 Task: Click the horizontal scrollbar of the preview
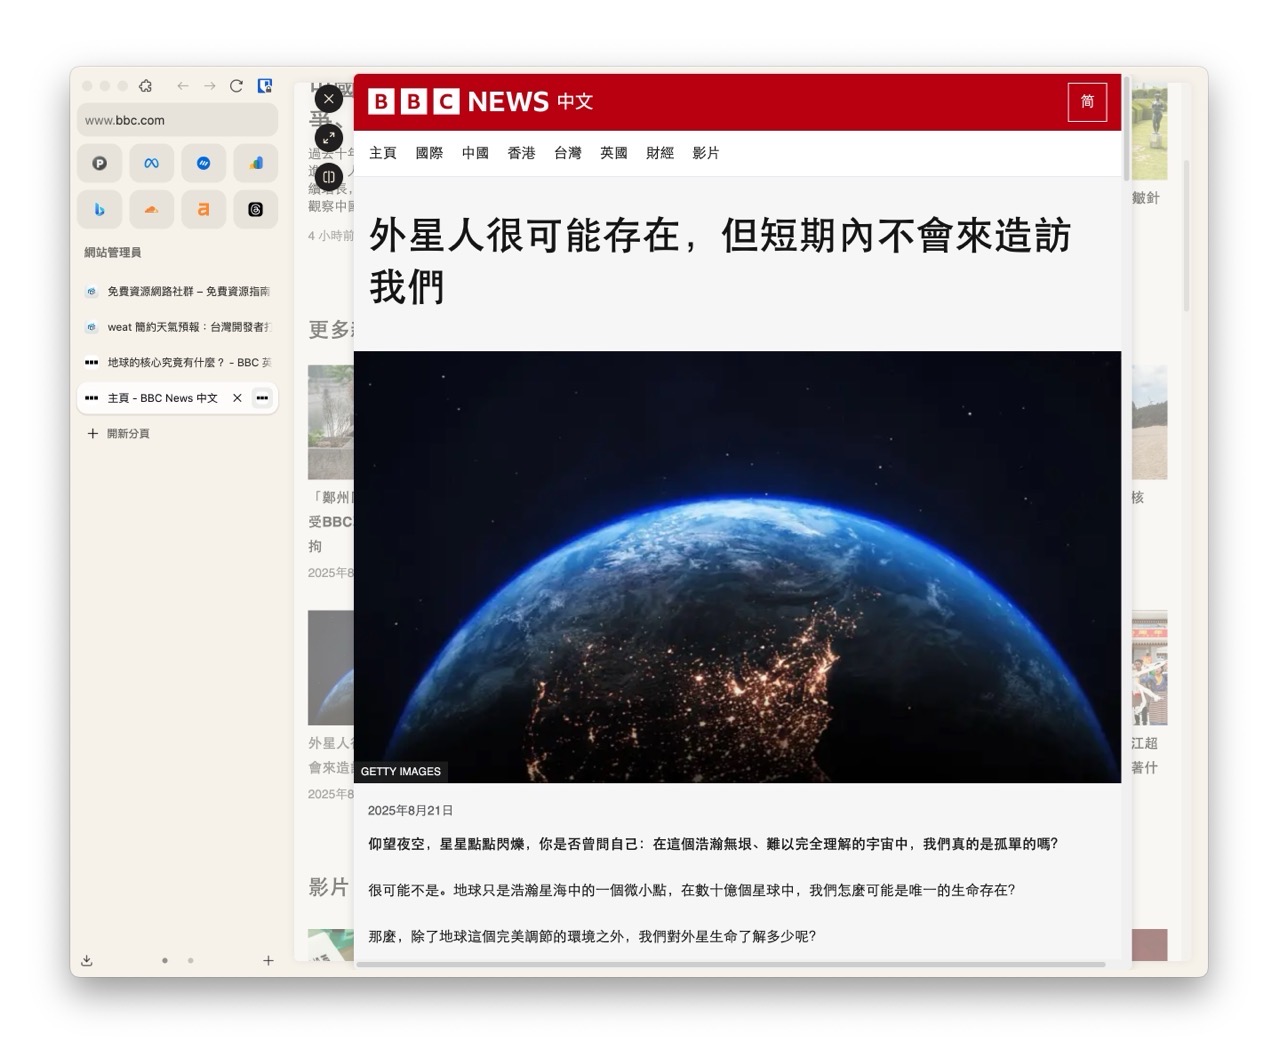(x=731, y=965)
